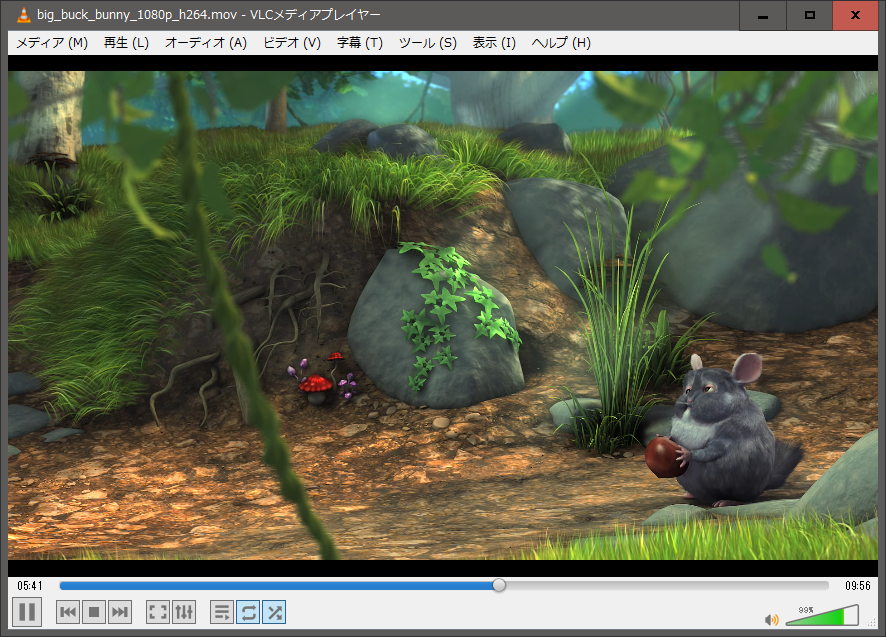Viewport: 886px width, 637px height.
Task: Click the remaining time 09:56 label
Action: pos(857,586)
